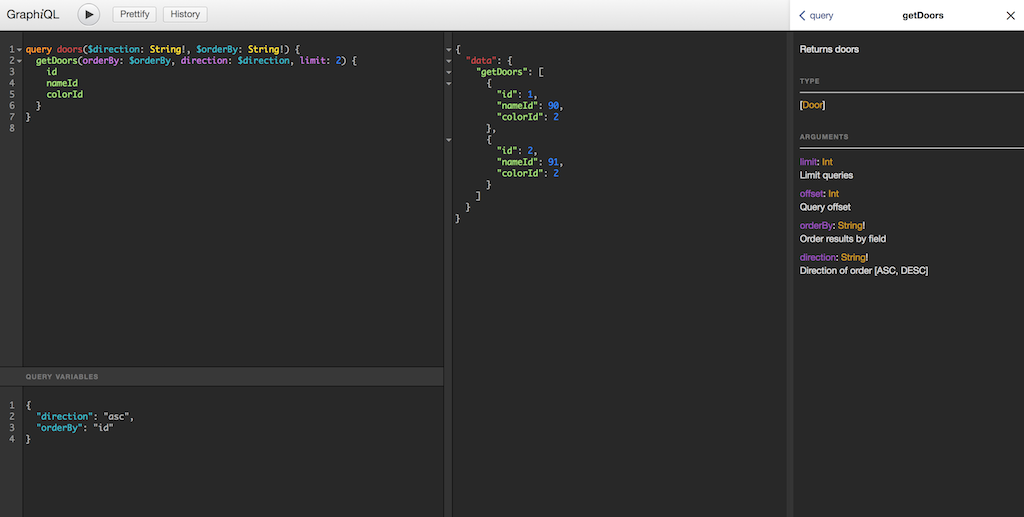
Task: Click the "direction": "asc" variable line
Action: coord(86,416)
